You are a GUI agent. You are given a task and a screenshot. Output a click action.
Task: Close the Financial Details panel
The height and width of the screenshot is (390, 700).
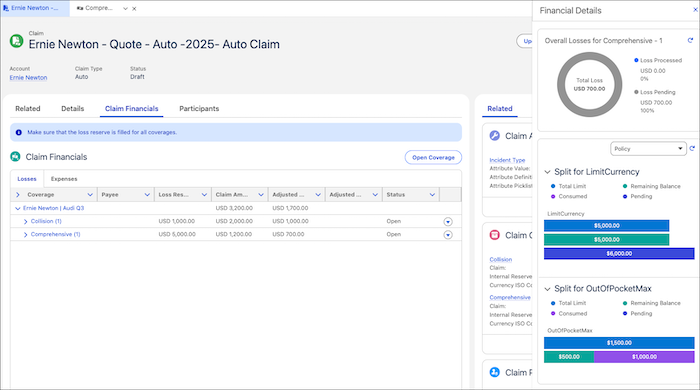coord(695,10)
